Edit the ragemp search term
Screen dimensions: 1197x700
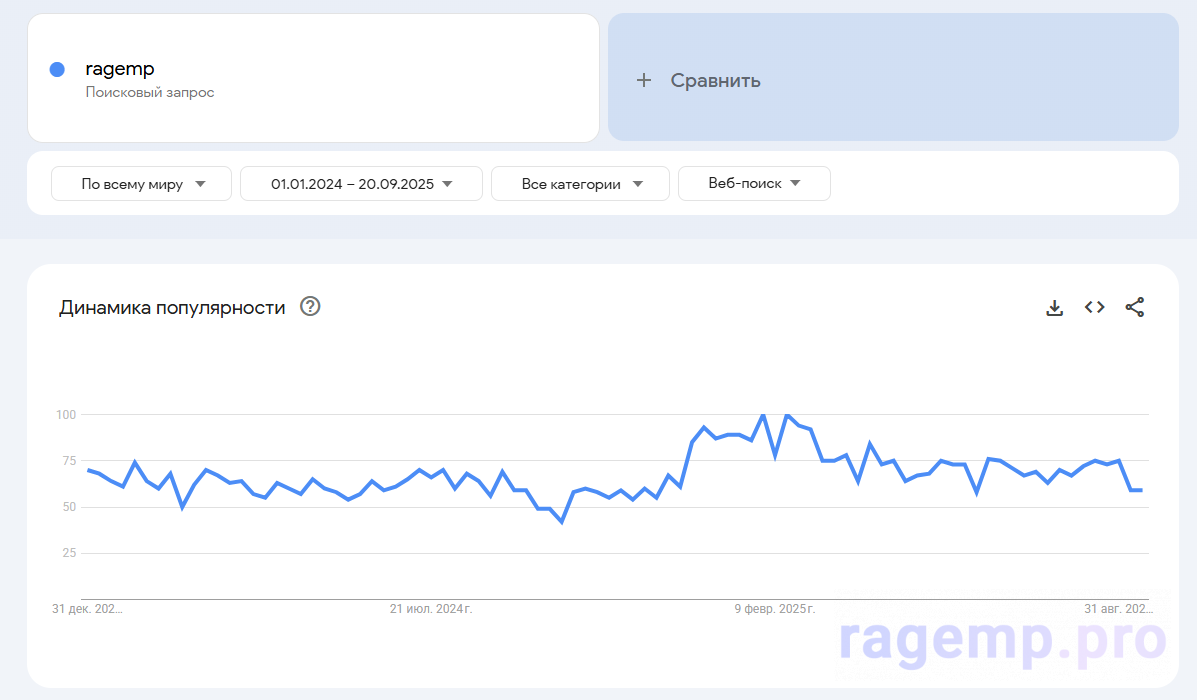coord(120,69)
